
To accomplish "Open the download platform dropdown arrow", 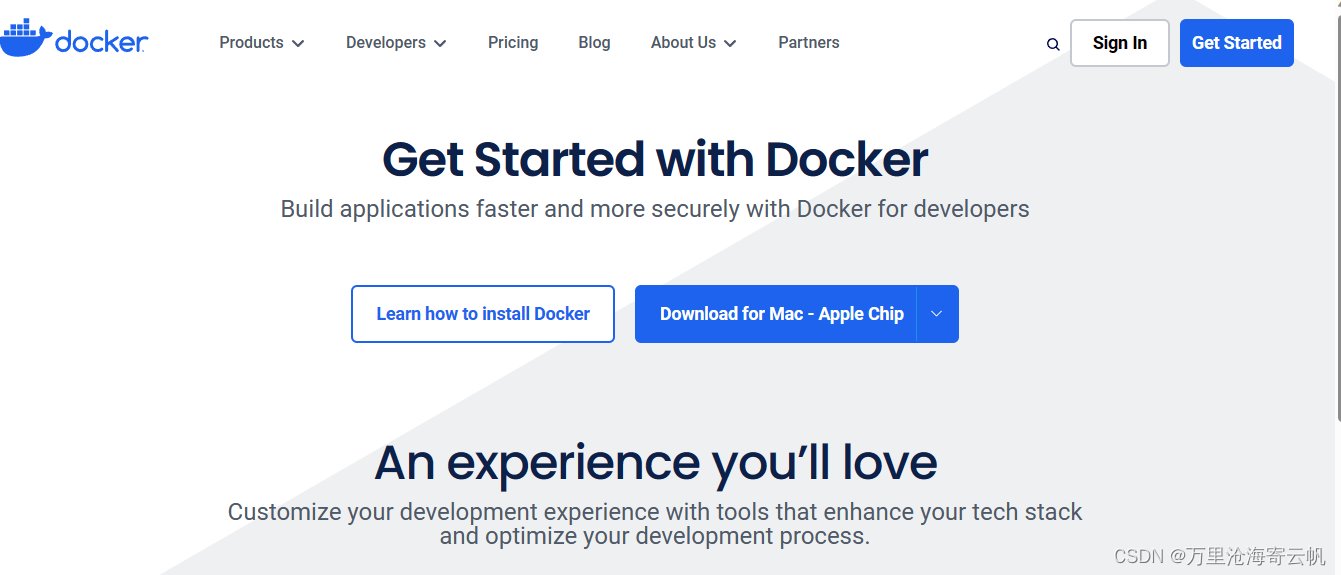I will 937,314.
